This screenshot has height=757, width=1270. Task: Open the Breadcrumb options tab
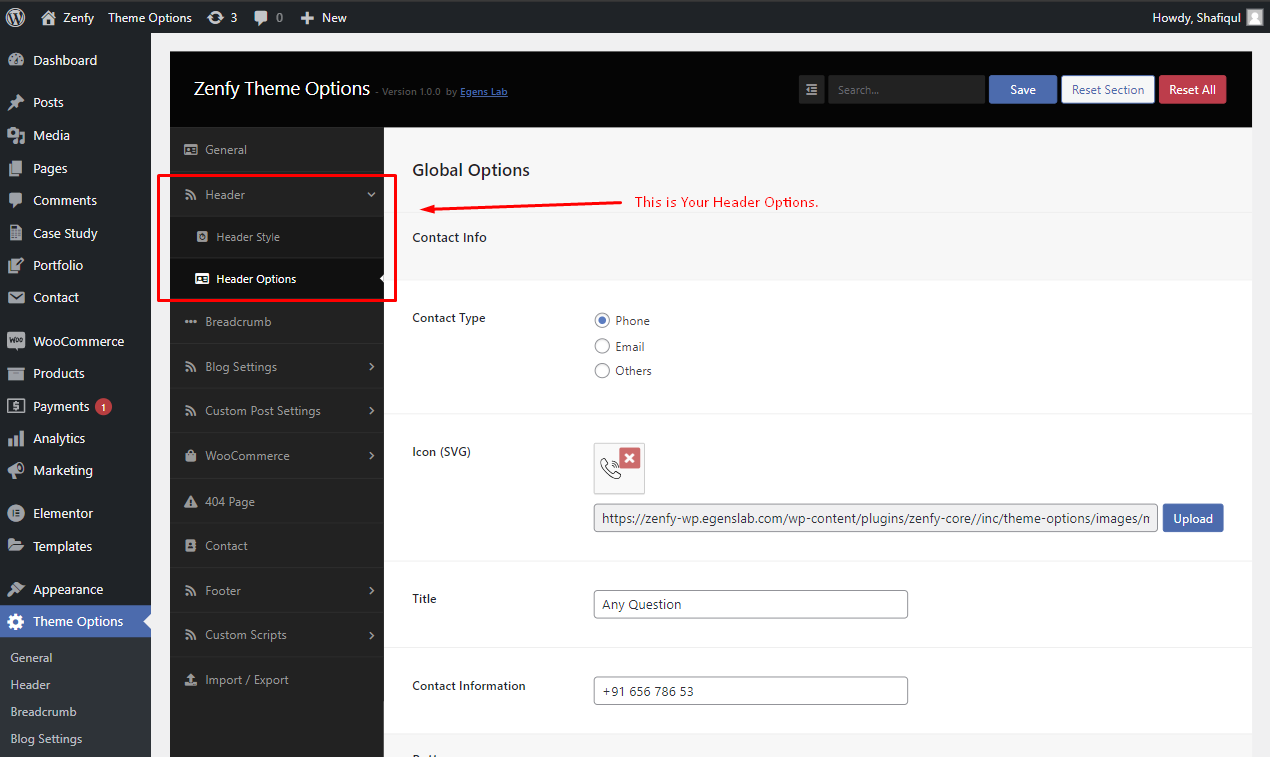click(277, 322)
